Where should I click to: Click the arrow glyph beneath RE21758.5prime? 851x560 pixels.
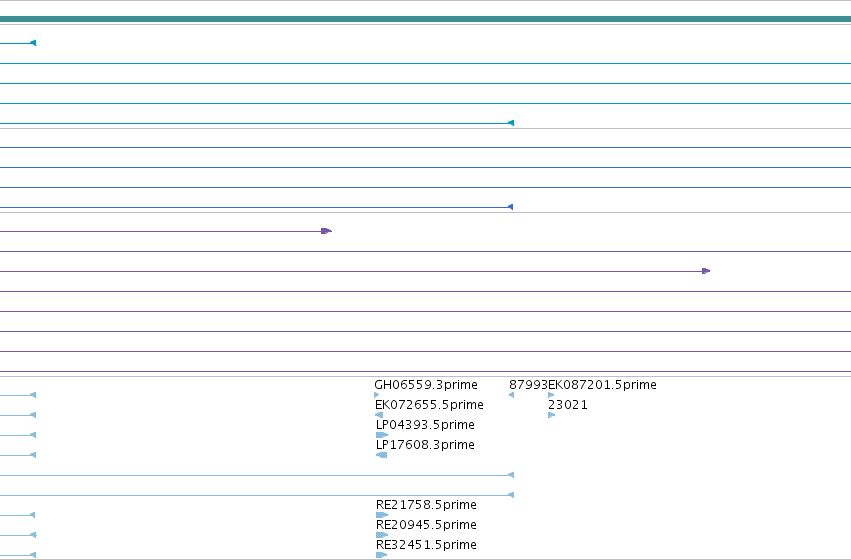[x=382, y=515]
